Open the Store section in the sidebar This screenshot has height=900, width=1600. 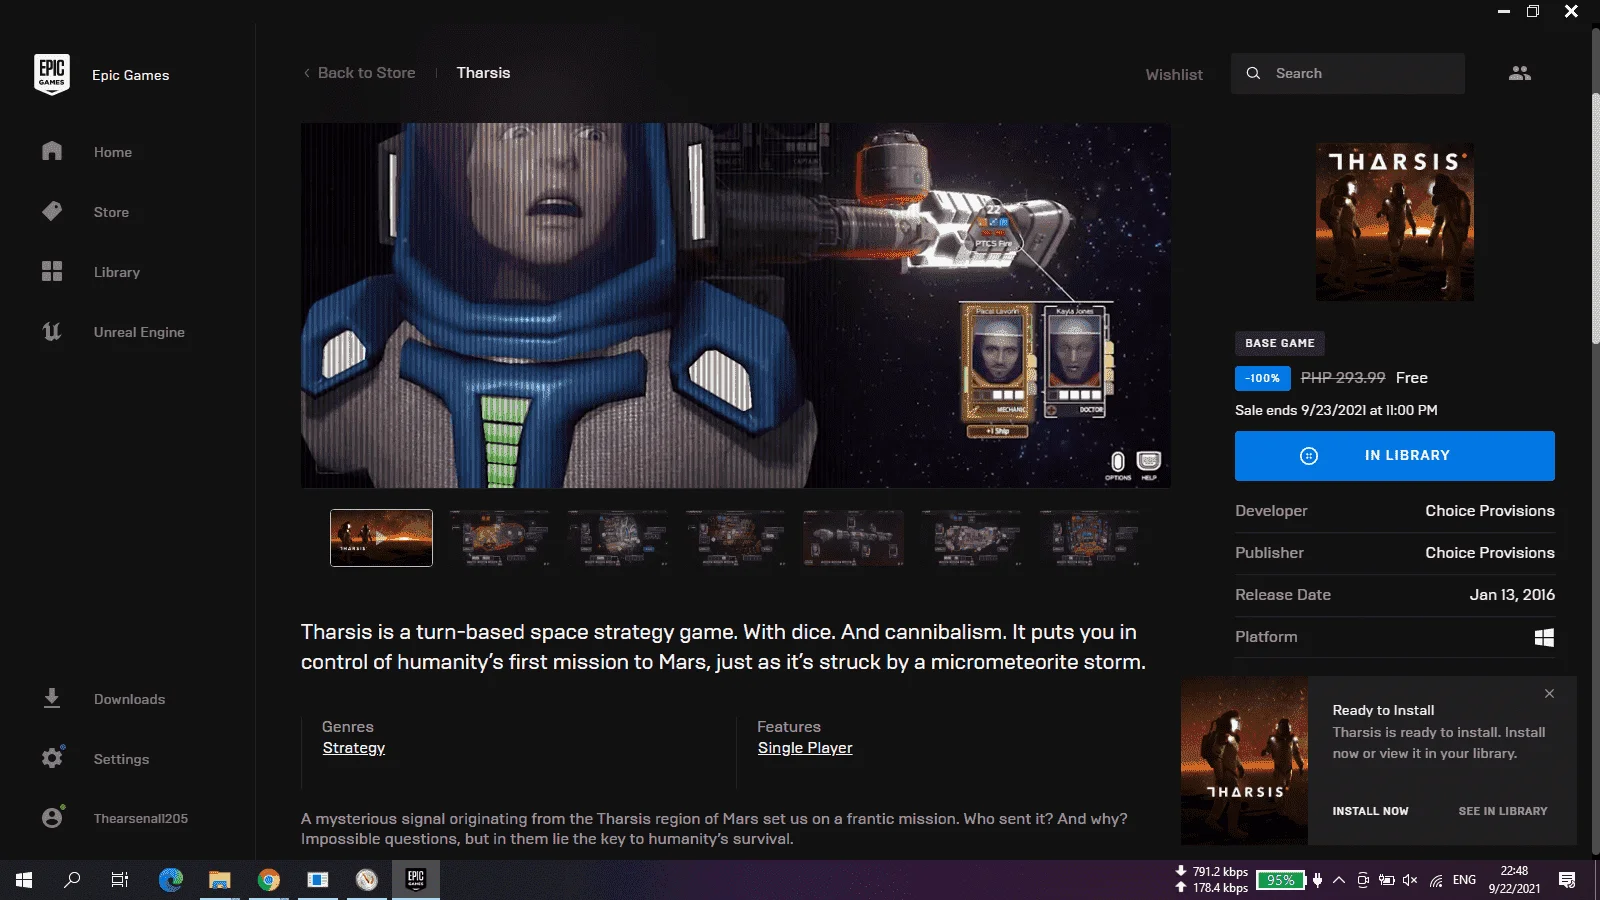111,212
